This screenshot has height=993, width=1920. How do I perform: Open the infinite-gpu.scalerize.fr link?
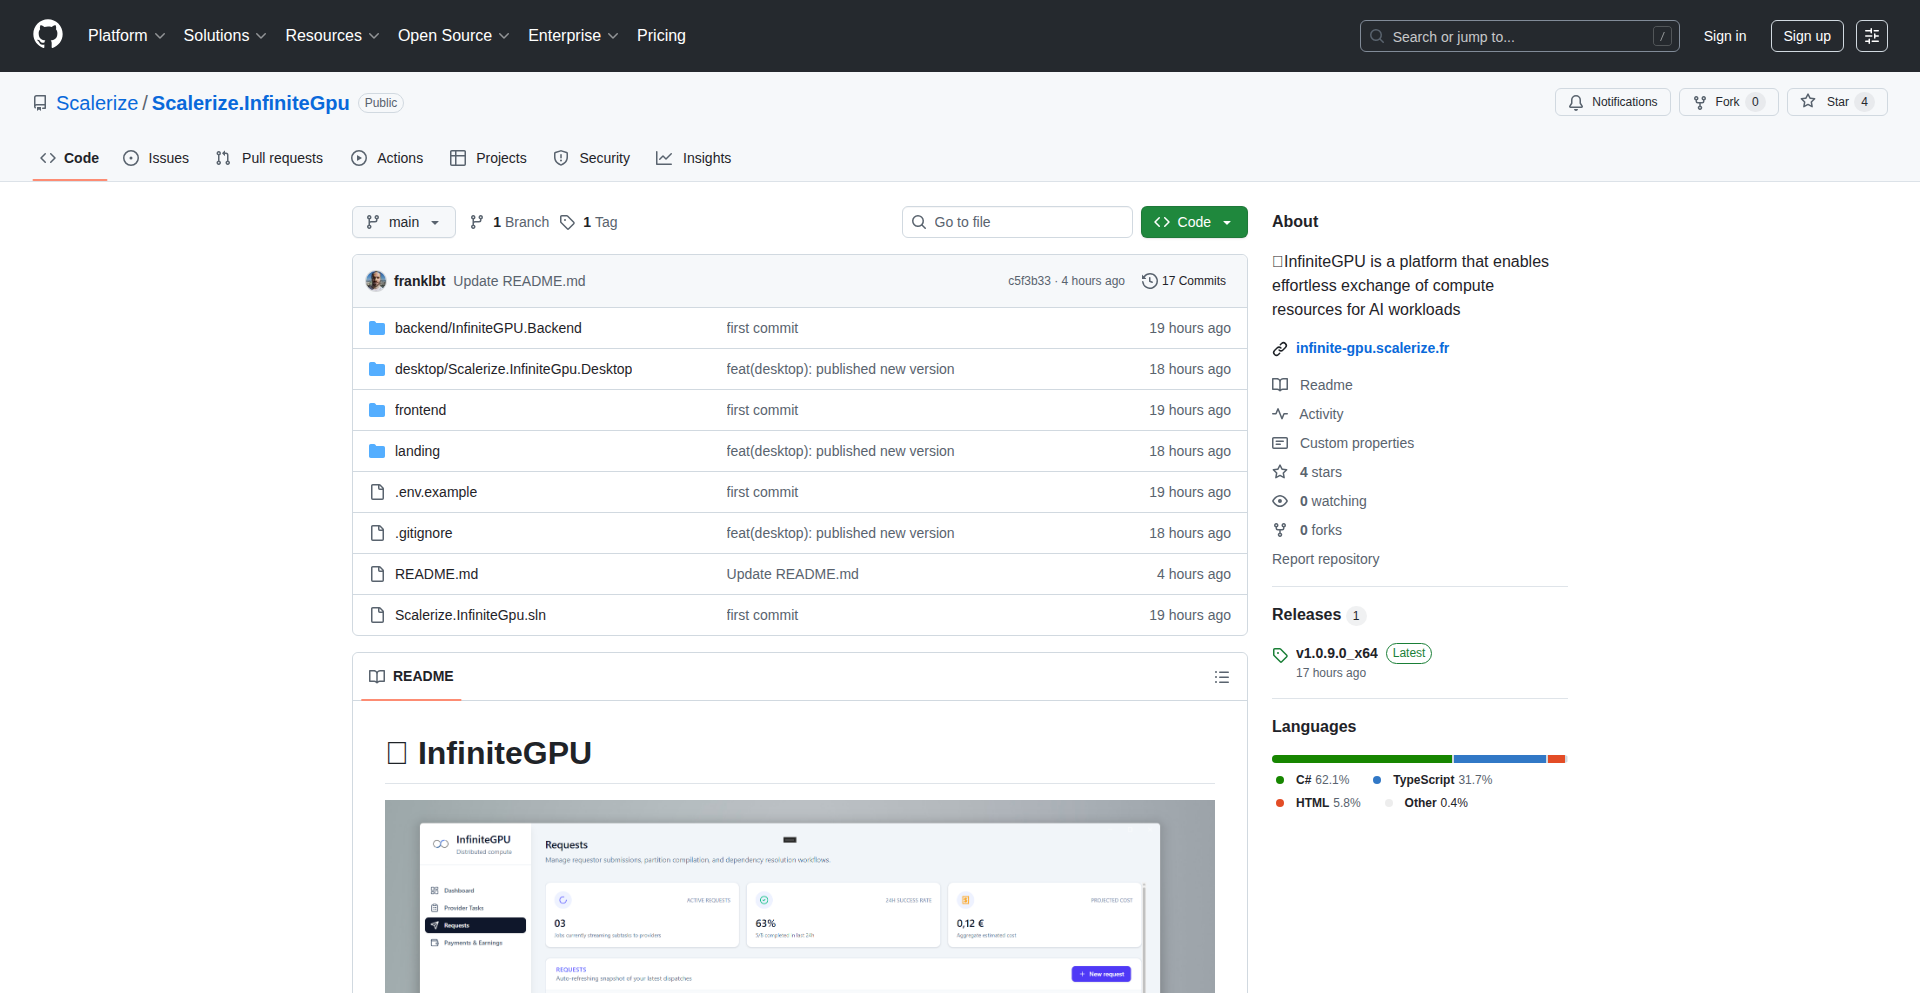[x=1372, y=348]
